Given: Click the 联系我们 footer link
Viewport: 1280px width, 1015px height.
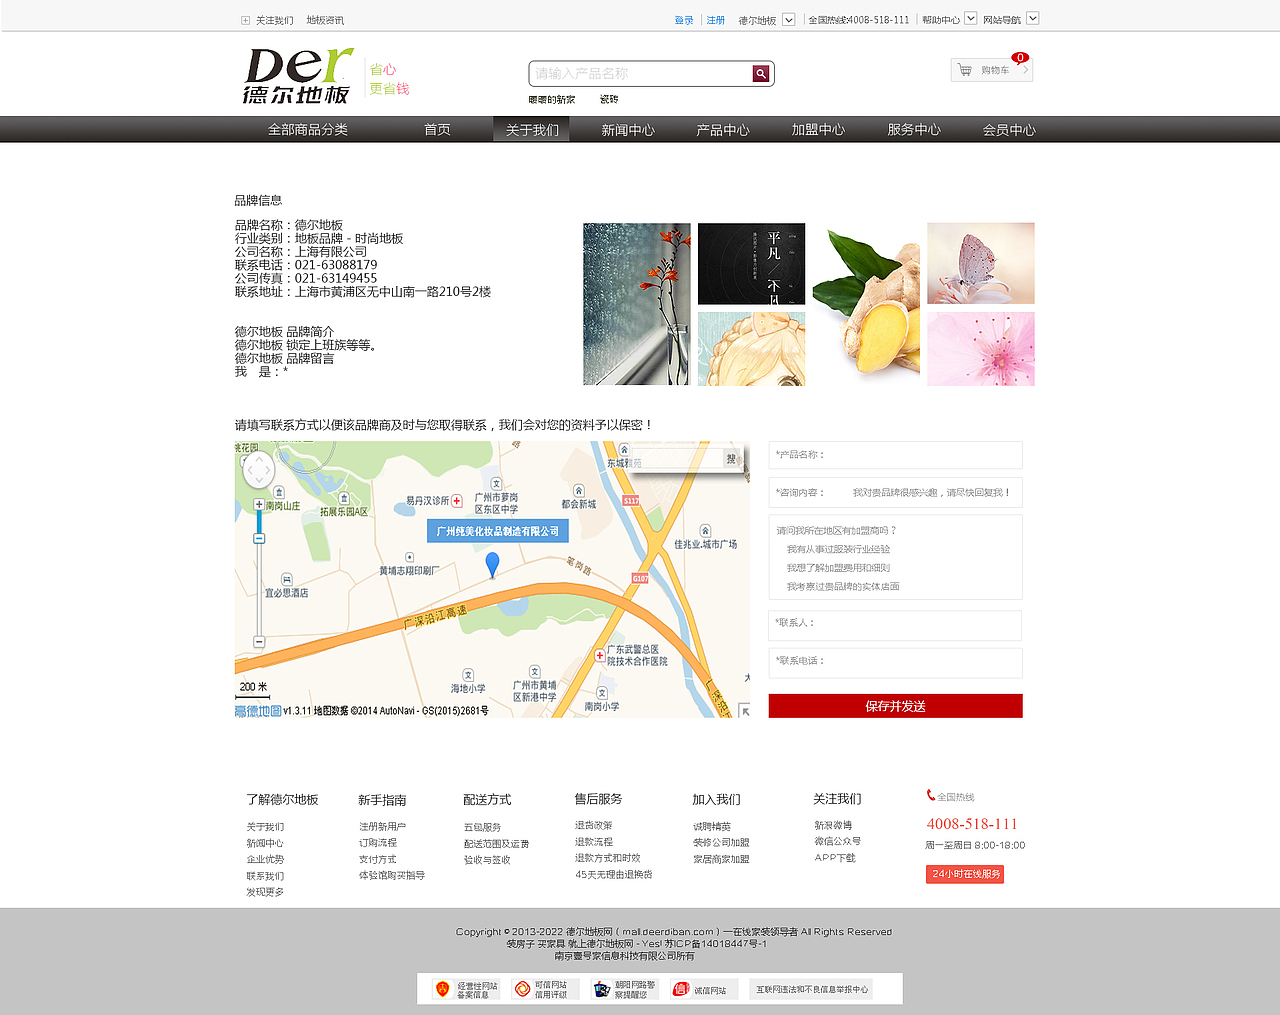Looking at the screenshot, I should [265, 876].
